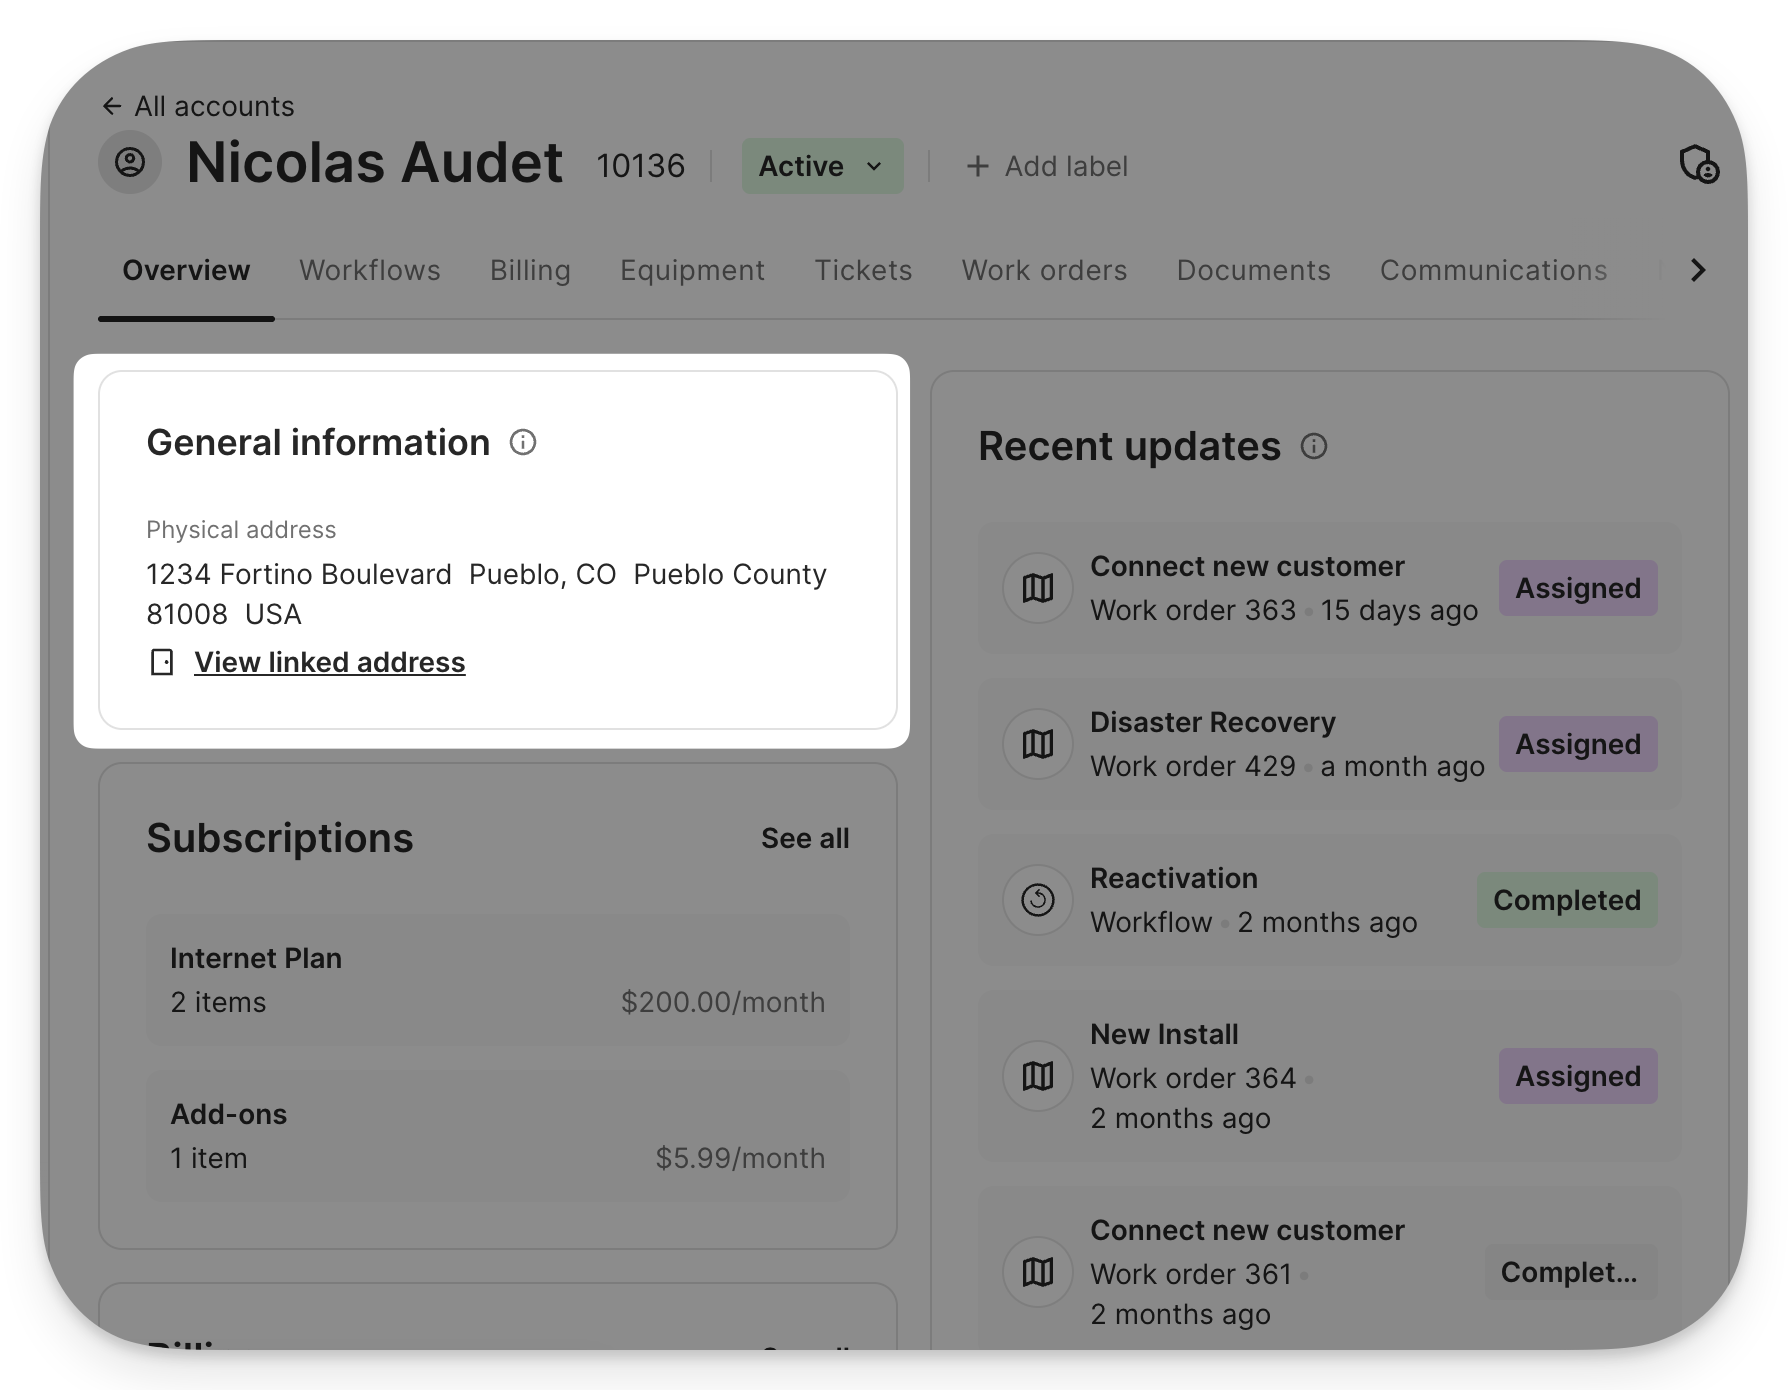The image size is (1788, 1390).
Task: Click $200.00/month price in Internet Plan
Action: 723,1002
